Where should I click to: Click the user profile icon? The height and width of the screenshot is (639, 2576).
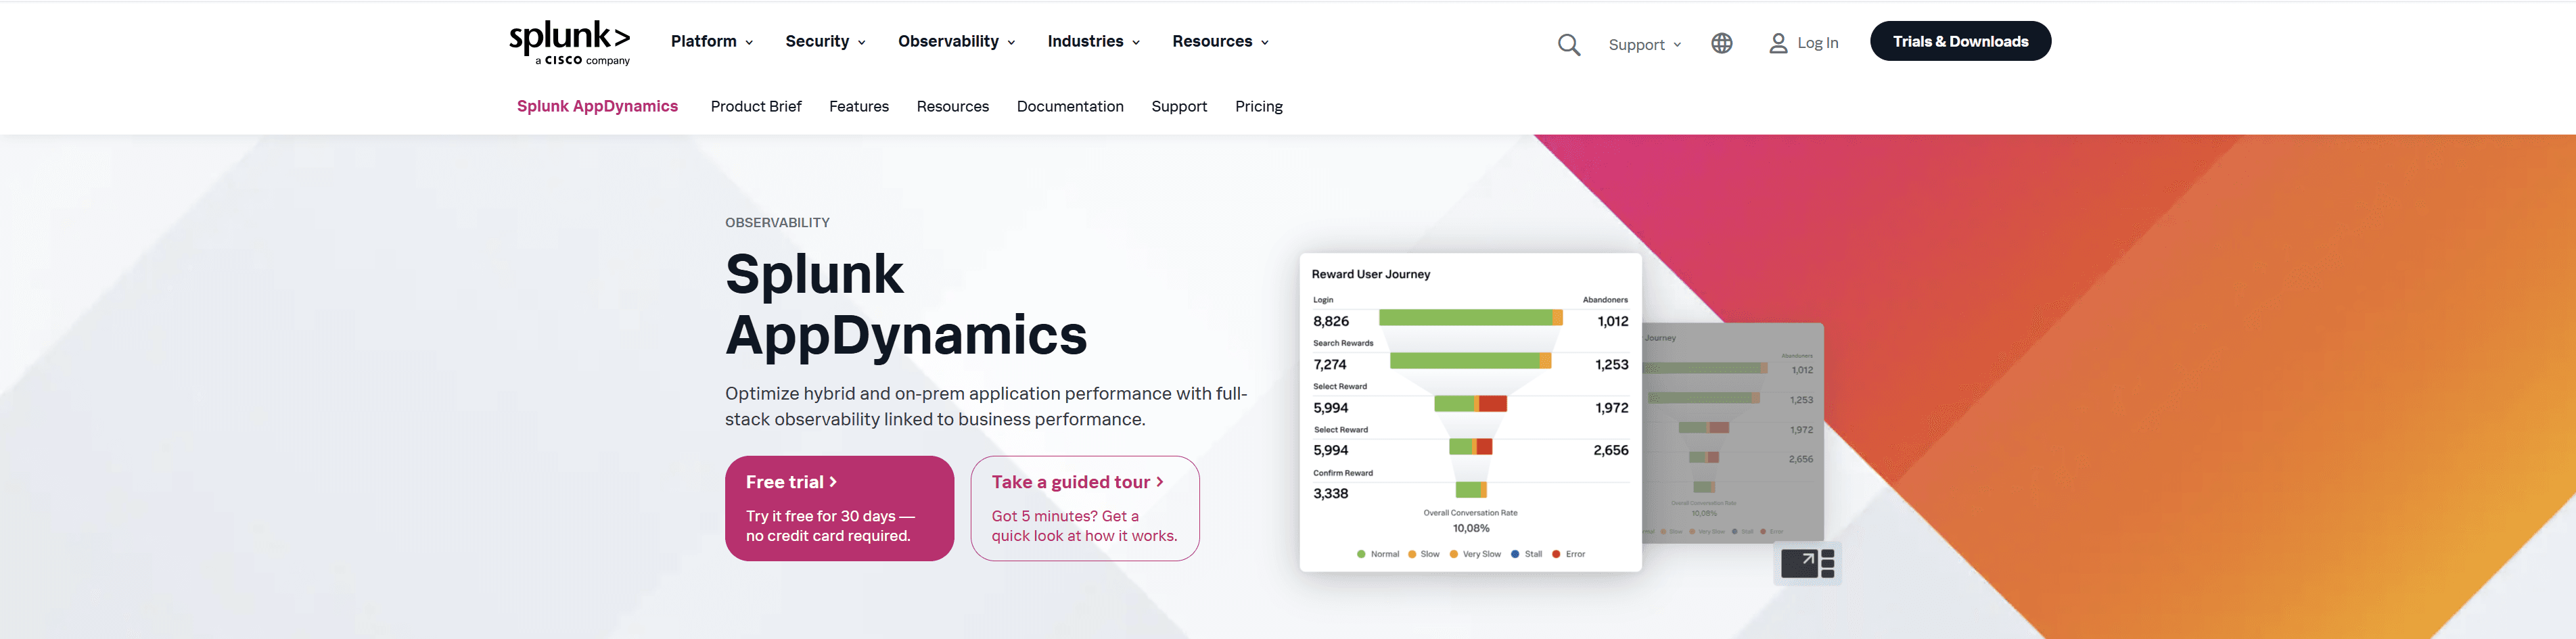coord(1778,43)
